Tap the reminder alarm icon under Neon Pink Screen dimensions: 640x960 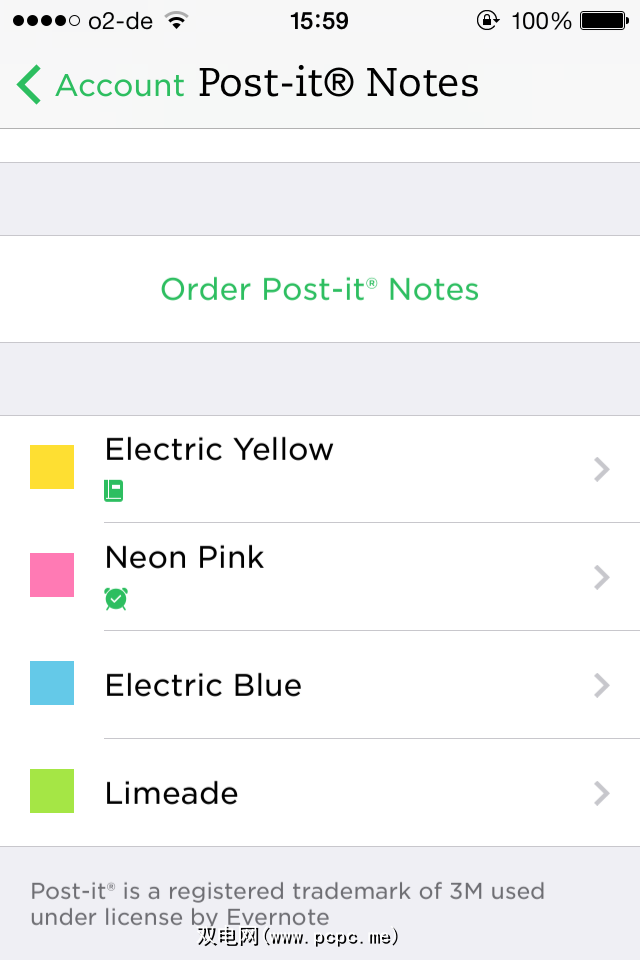click(x=116, y=599)
